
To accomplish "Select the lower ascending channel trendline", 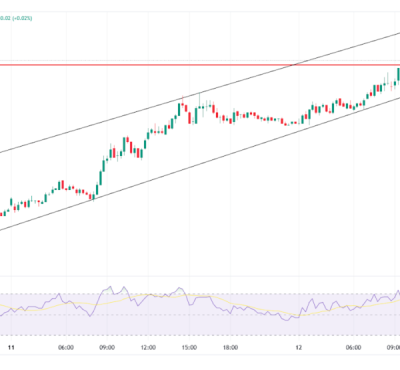I will click(x=200, y=164).
